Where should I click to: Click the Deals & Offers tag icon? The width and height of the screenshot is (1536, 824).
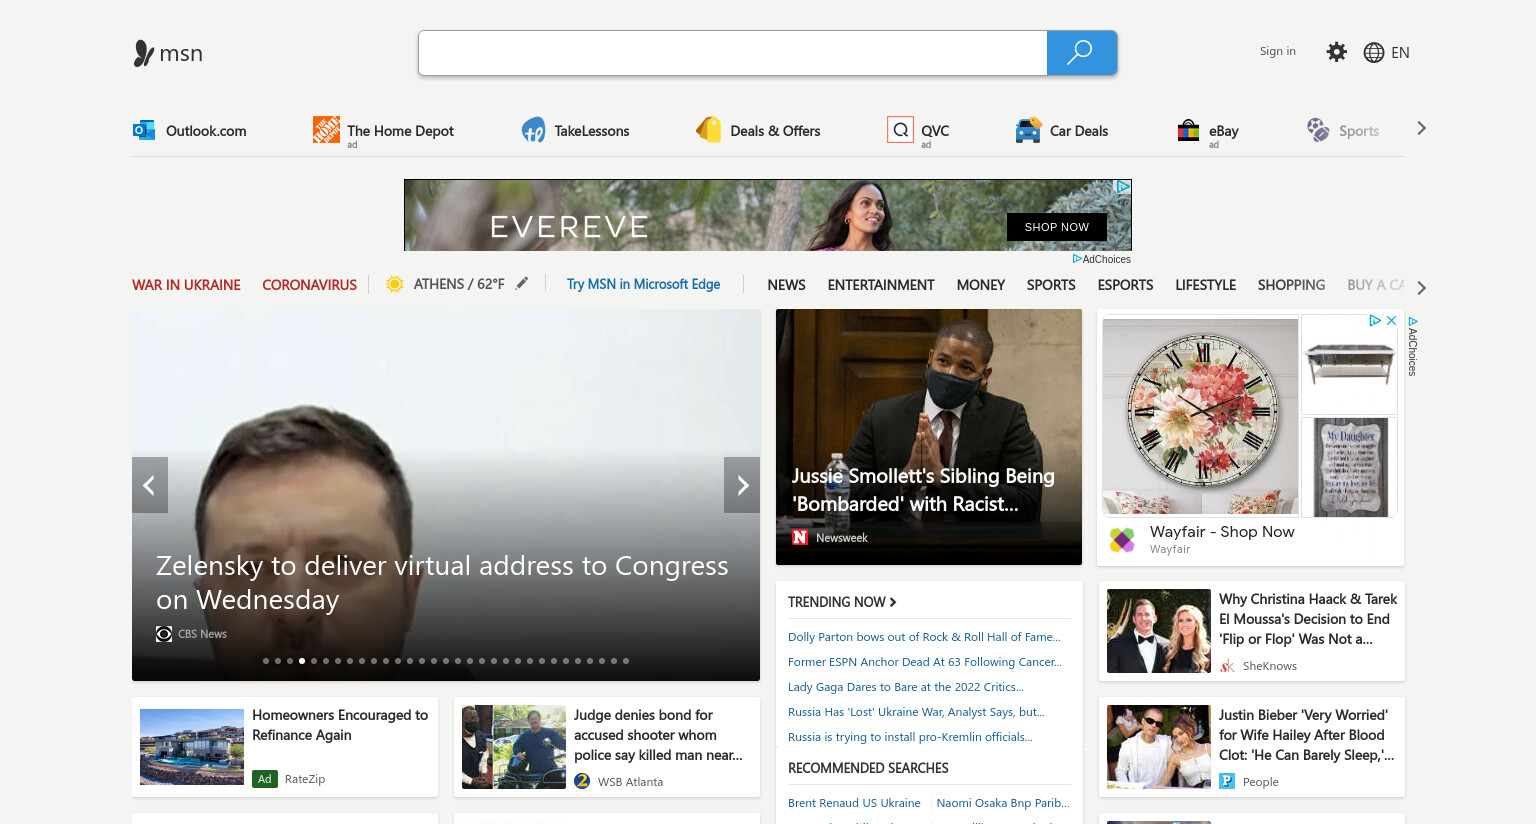709,130
